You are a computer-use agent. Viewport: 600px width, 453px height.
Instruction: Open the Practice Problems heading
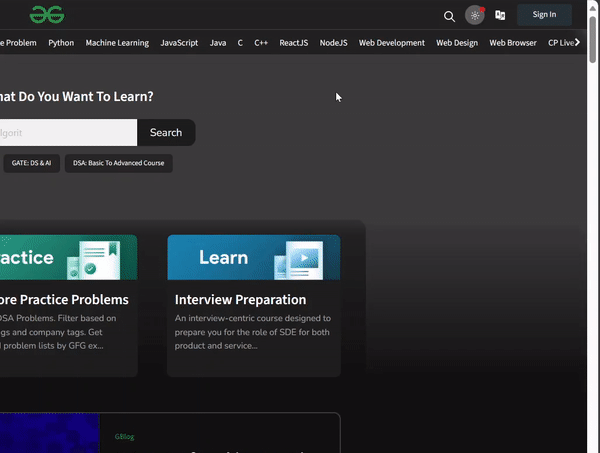click(x=64, y=300)
